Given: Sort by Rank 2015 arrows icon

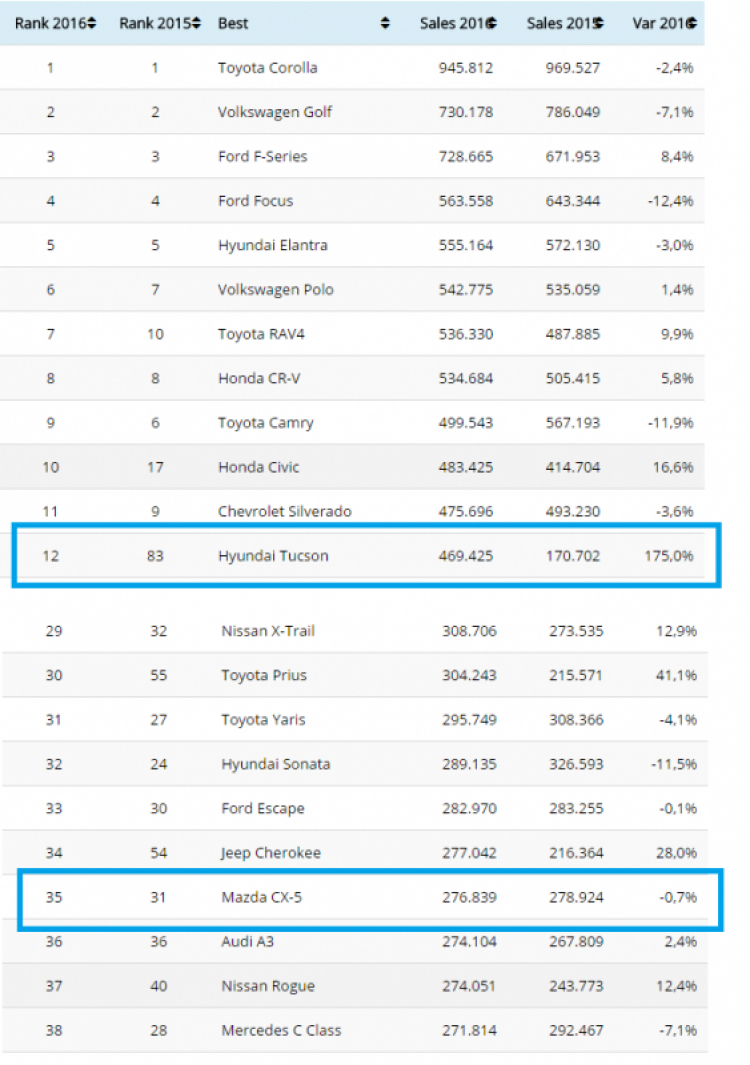Looking at the screenshot, I should point(196,23).
